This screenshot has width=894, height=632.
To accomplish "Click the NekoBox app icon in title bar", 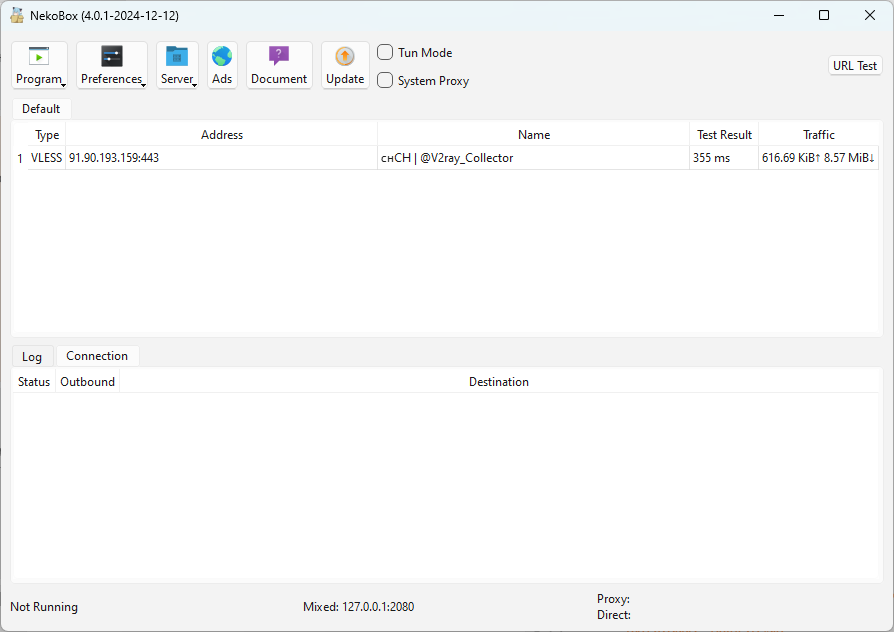I will (17, 15).
